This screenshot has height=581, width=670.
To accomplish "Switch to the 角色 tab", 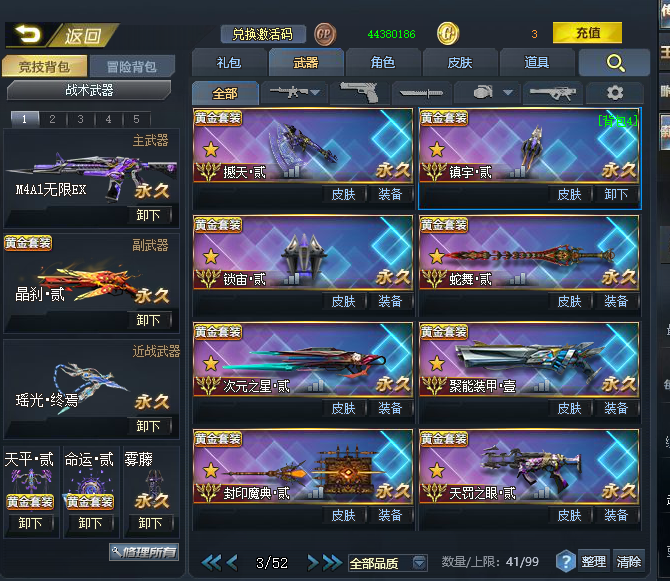I will (x=383, y=63).
